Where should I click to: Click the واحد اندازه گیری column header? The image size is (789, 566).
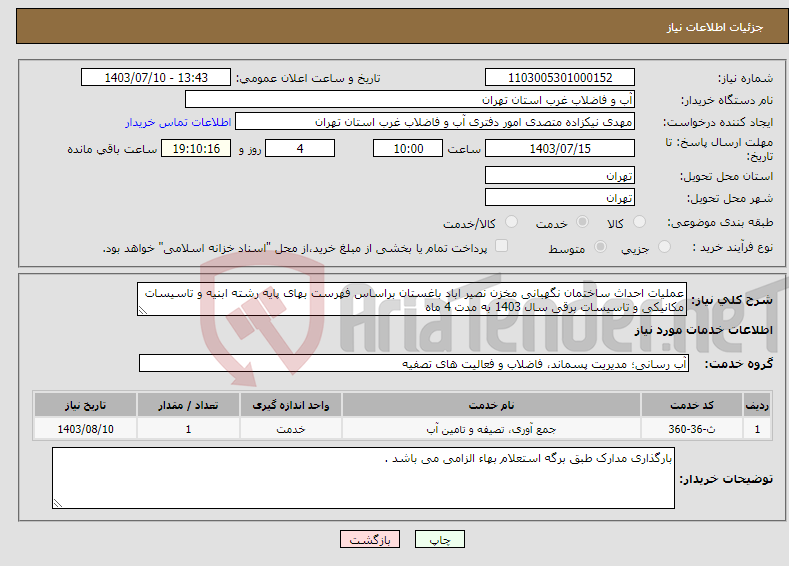(291, 405)
